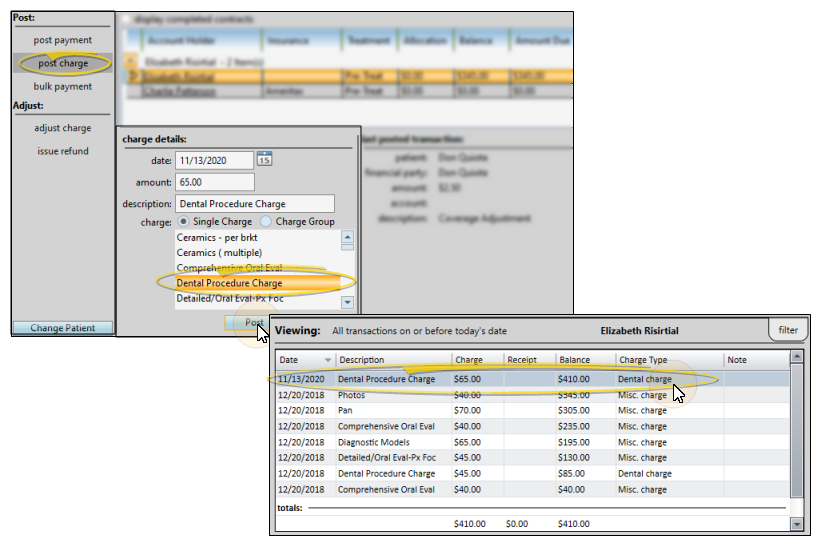Click the transaction table scroll-up arrow
The image size is (823, 548).
(796, 356)
